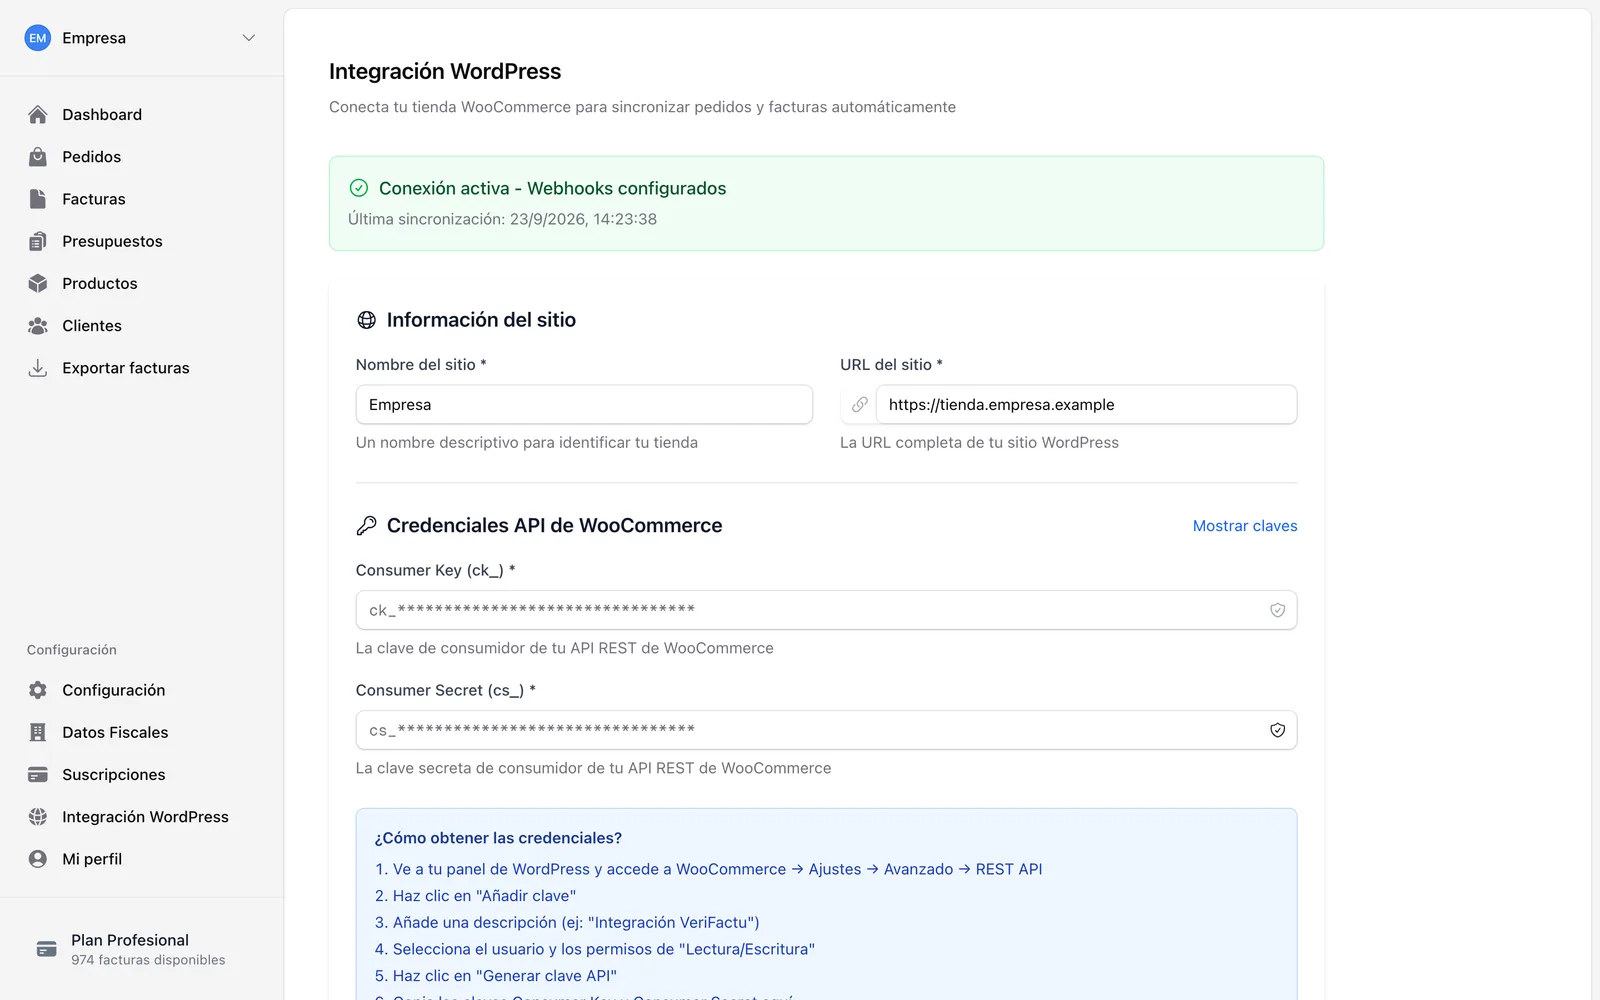Click the Consumer Key input field
The height and width of the screenshot is (1000, 1600).
[826, 610]
